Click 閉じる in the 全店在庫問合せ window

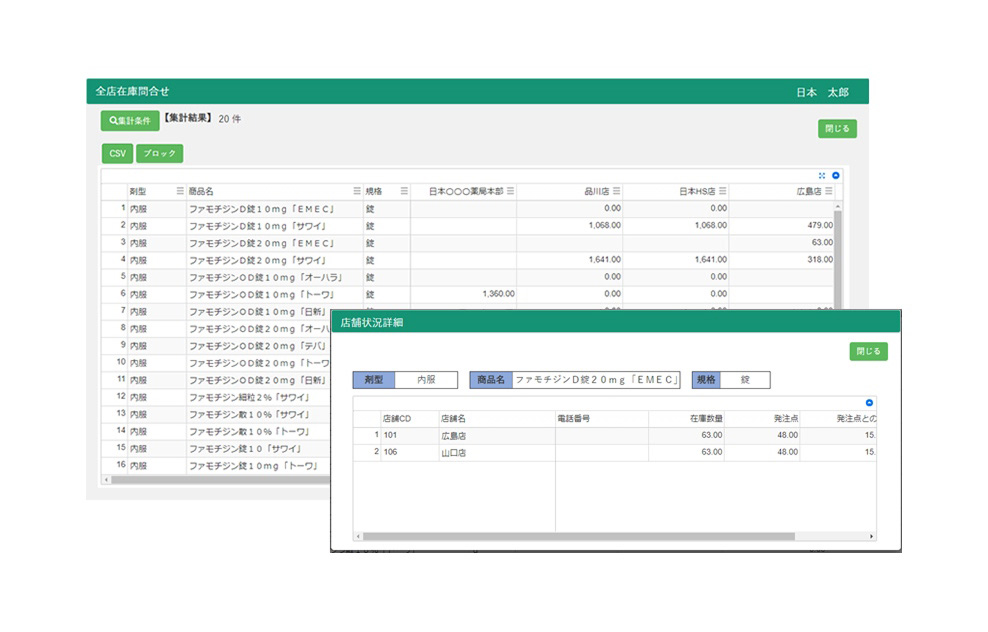[x=837, y=129]
